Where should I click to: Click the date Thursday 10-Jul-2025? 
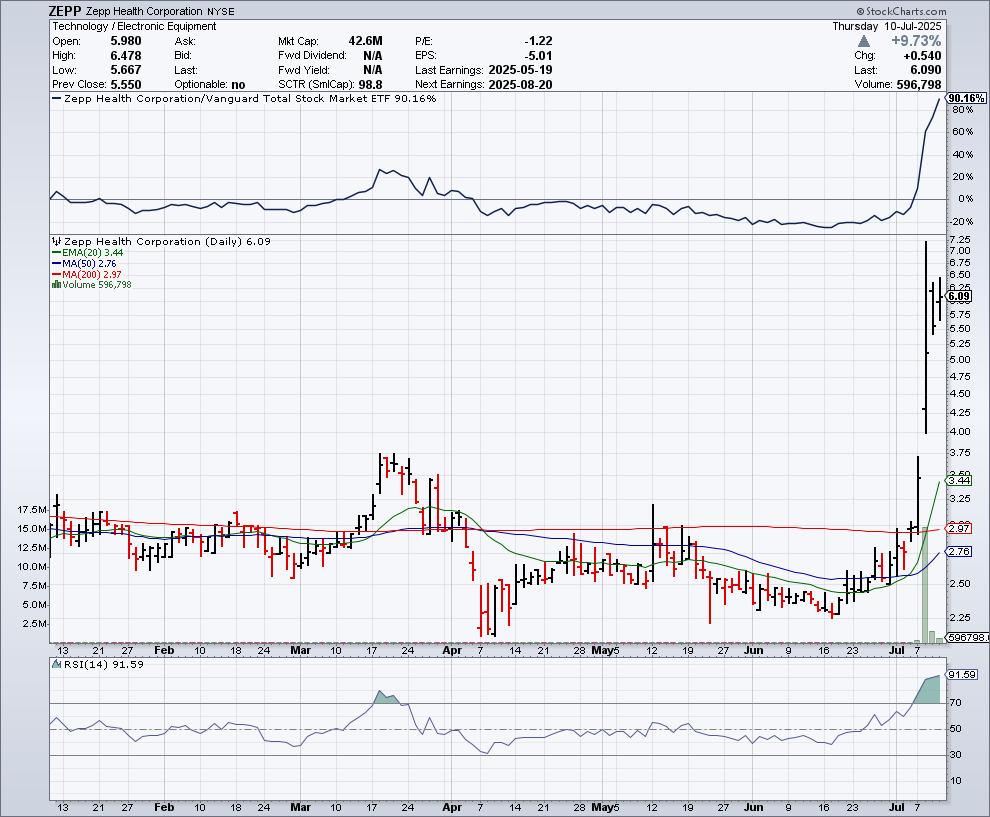[886, 27]
